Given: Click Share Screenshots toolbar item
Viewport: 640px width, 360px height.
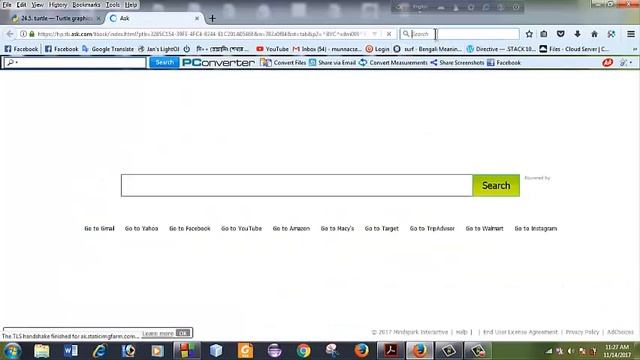Looking at the screenshot, I should pos(457,62).
